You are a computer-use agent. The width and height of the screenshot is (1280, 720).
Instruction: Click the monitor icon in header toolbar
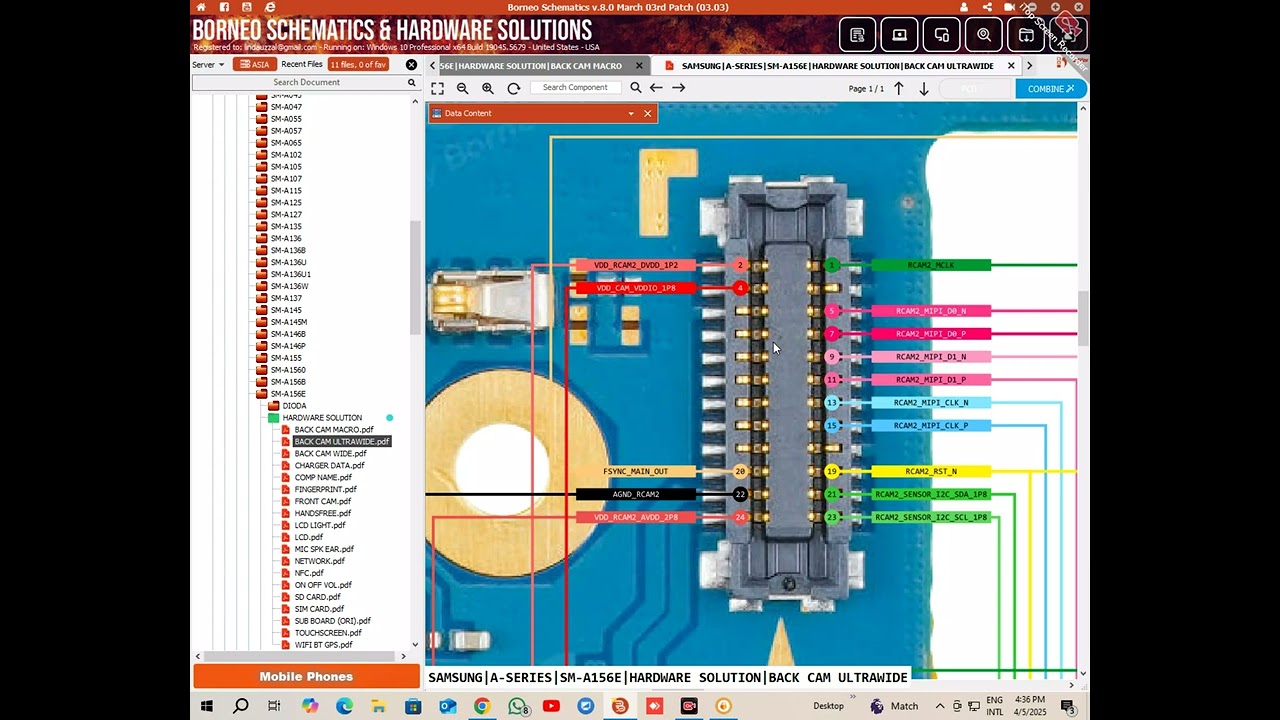tap(900, 35)
